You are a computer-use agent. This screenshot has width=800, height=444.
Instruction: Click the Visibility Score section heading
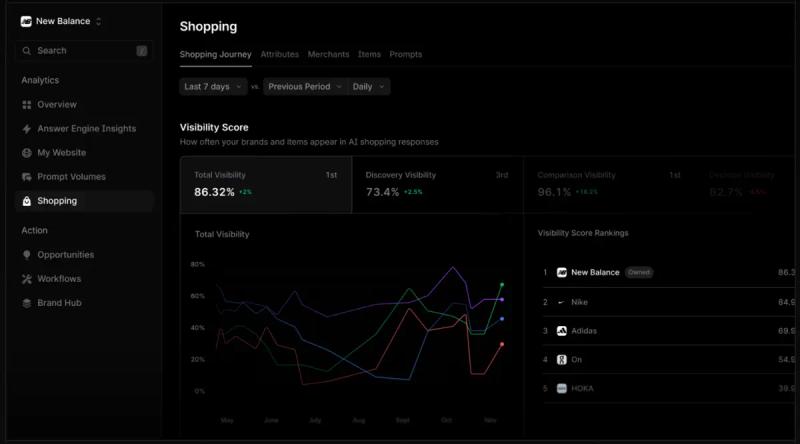coord(214,128)
